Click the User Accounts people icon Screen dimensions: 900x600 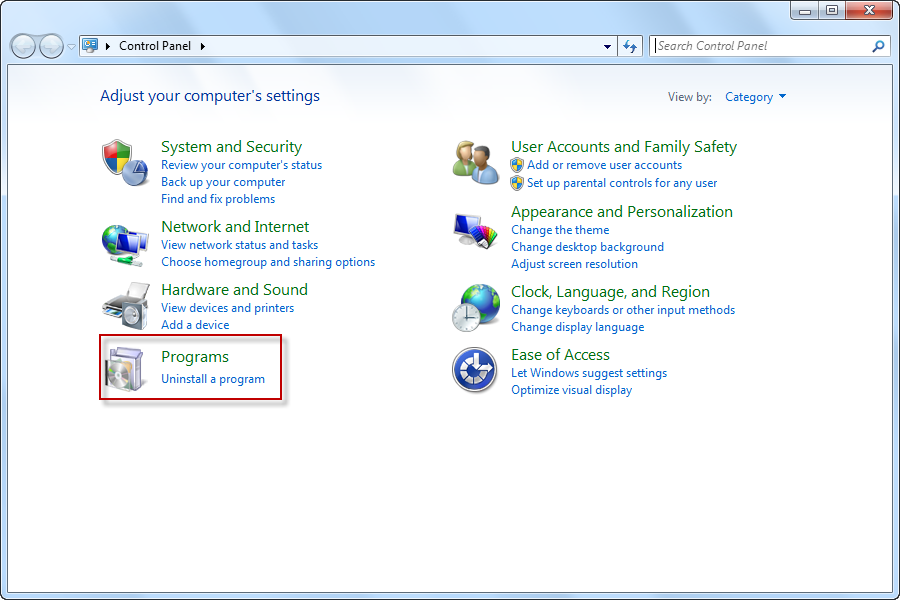point(476,163)
